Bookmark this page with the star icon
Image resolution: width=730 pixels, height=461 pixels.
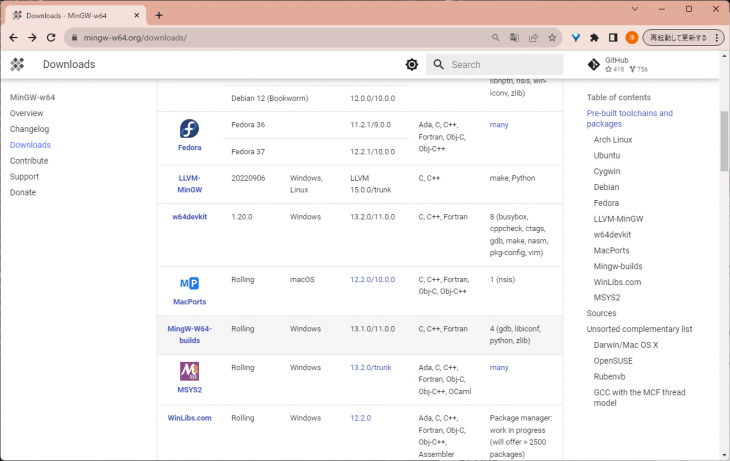[552, 37]
